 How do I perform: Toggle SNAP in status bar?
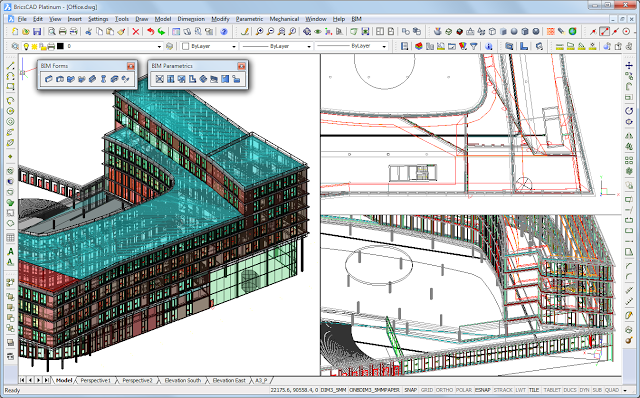click(x=410, y=390)
